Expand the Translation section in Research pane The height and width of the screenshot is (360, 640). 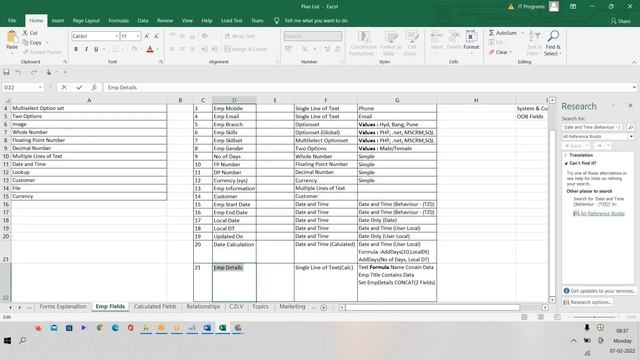coord(566,155)
